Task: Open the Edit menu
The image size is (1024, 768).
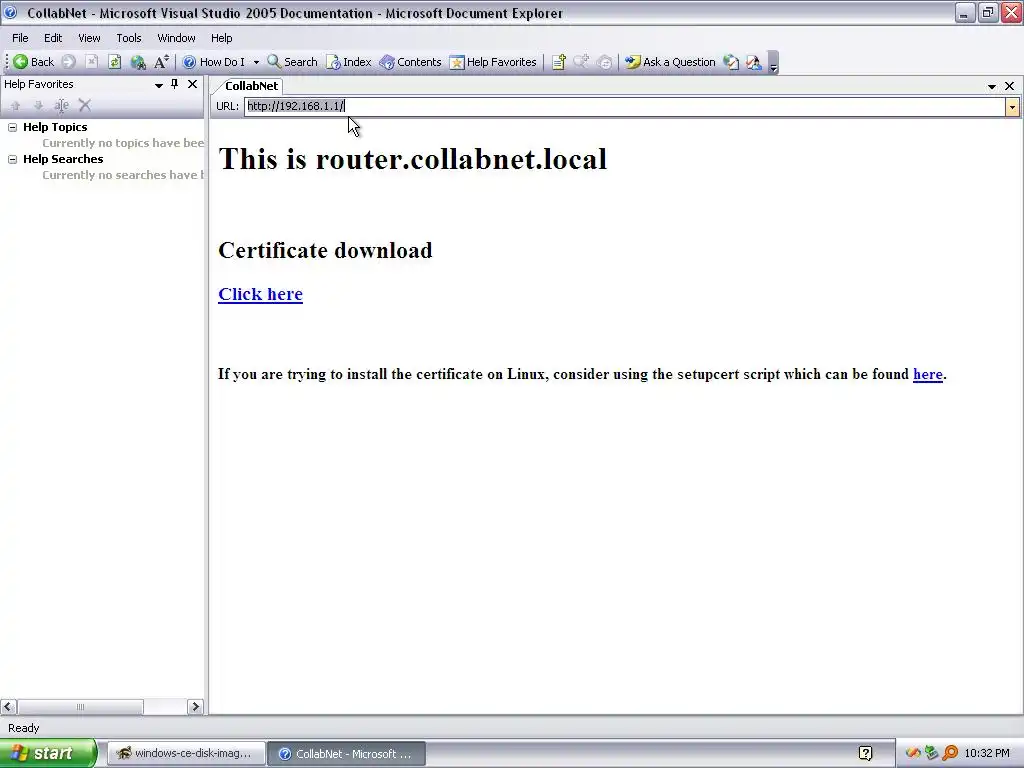Action: 53,38
